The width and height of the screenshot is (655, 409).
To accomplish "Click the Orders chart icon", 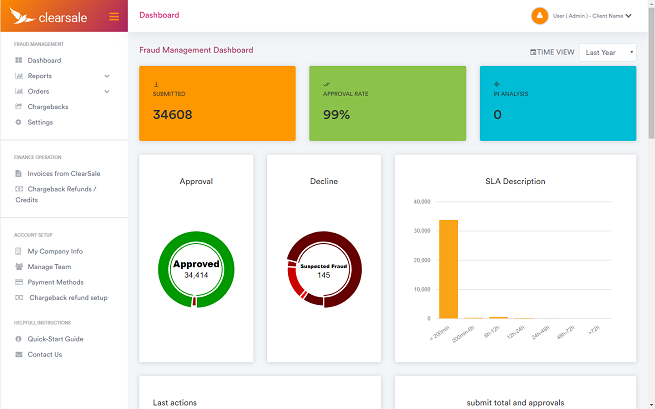I will click(18, 91).
